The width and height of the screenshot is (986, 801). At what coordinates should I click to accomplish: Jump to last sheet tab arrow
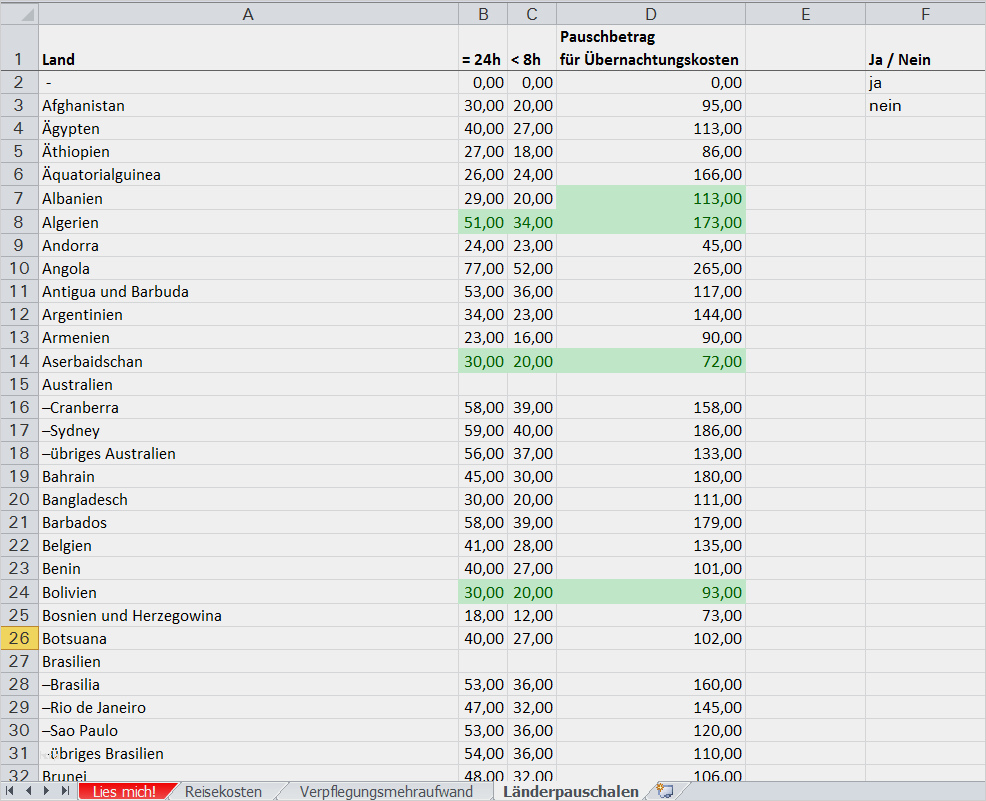click(65, 791)
